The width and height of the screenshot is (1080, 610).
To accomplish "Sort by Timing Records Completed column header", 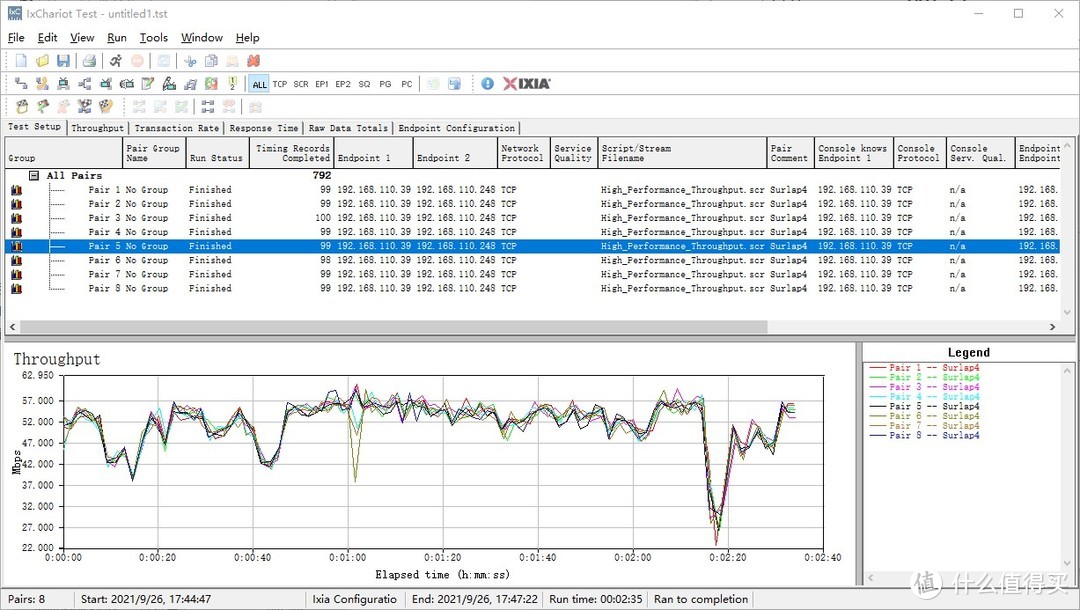I will tap(291, 153).
